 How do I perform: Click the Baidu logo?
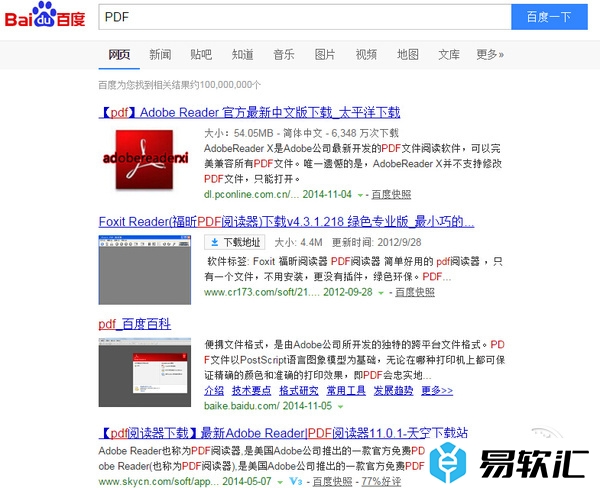45,15
